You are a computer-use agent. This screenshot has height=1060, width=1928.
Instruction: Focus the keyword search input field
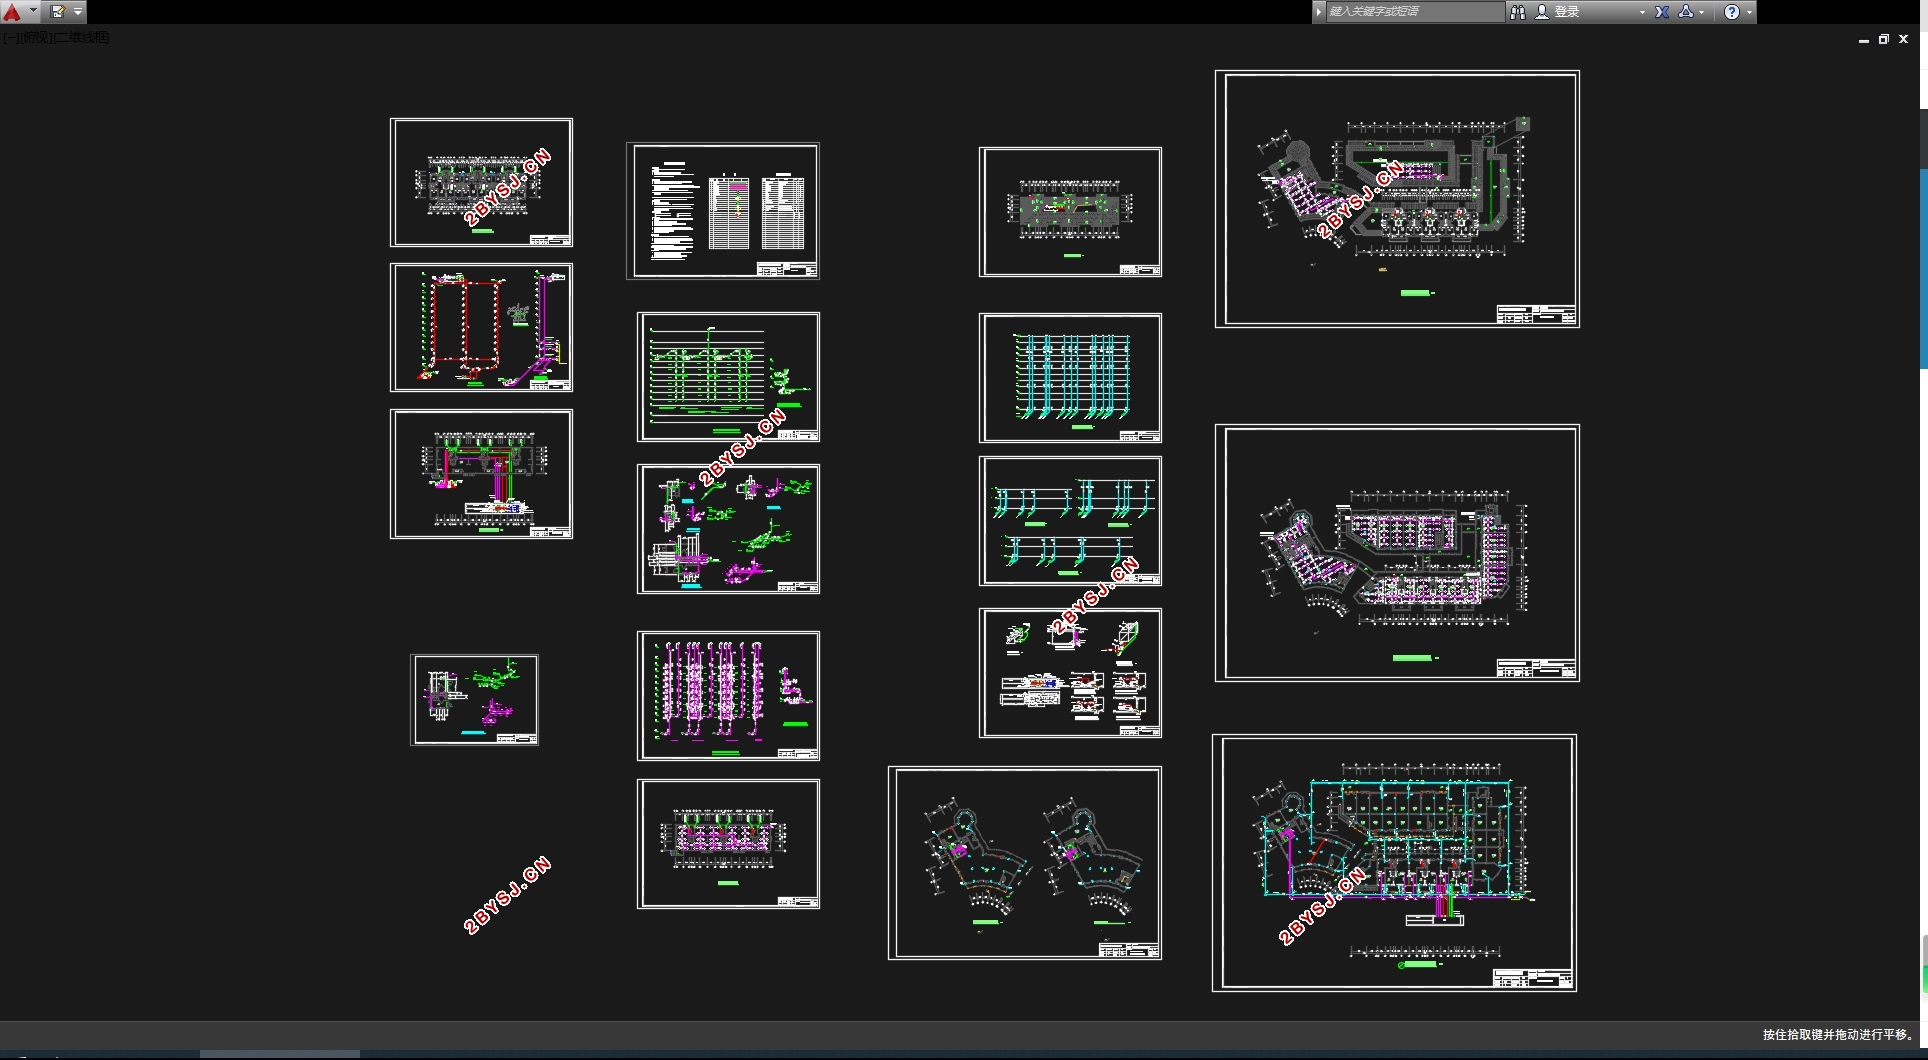pos(1415,12)
